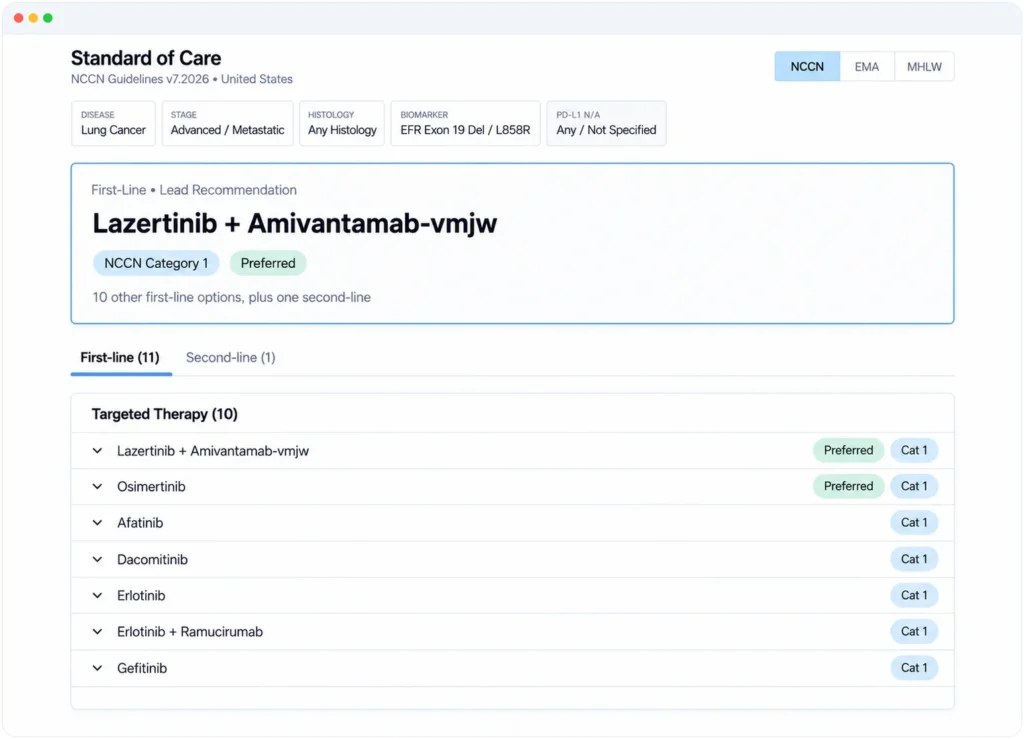The height and width of the screenshot is (739, 1024).
Task: Click the Osimertinib therapy name
Action: point(151,486)
